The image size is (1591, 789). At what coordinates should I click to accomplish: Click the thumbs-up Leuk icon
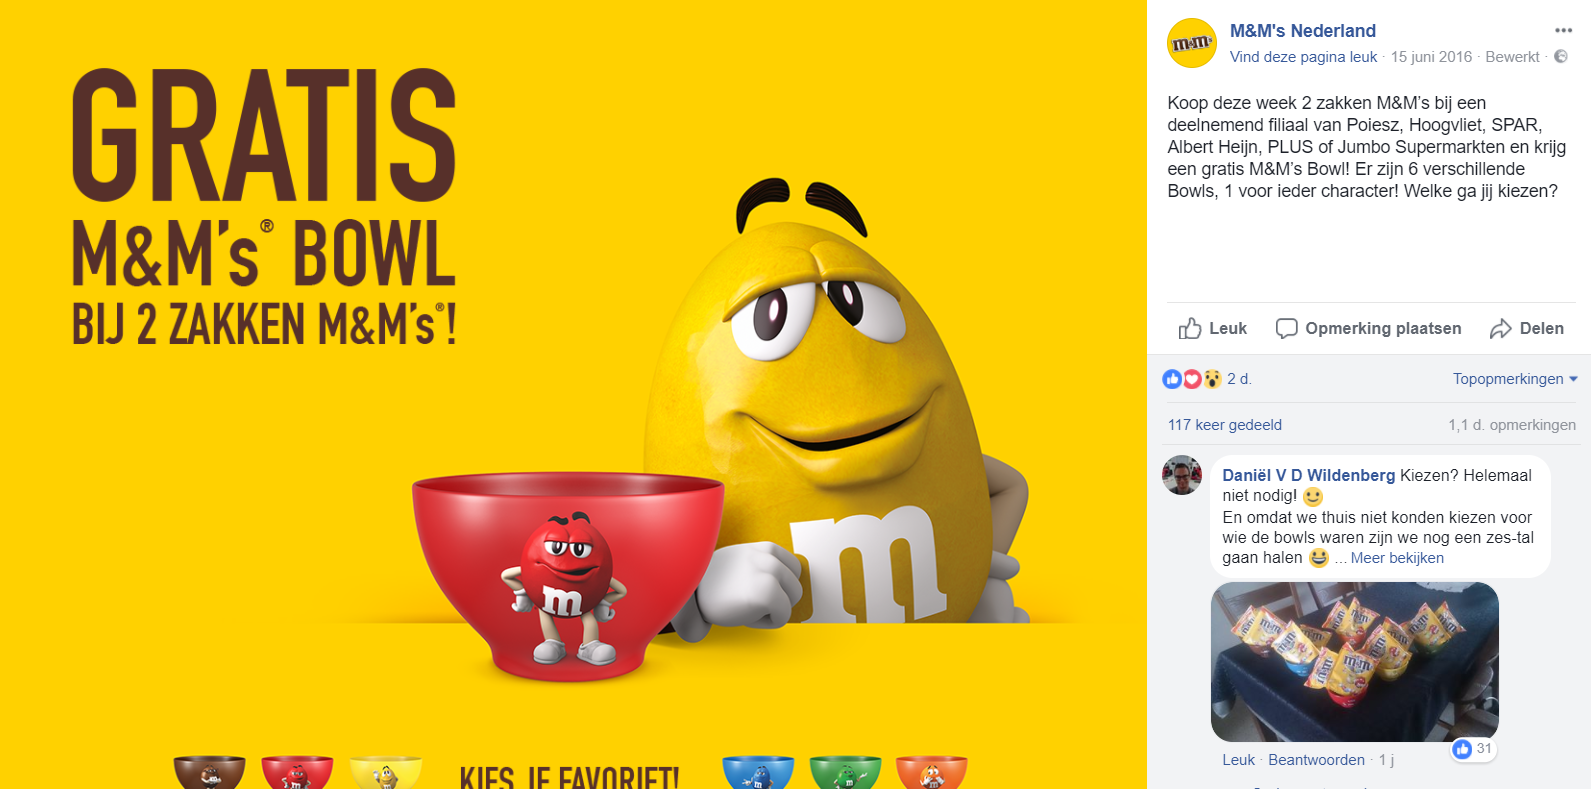point(1189,328)
